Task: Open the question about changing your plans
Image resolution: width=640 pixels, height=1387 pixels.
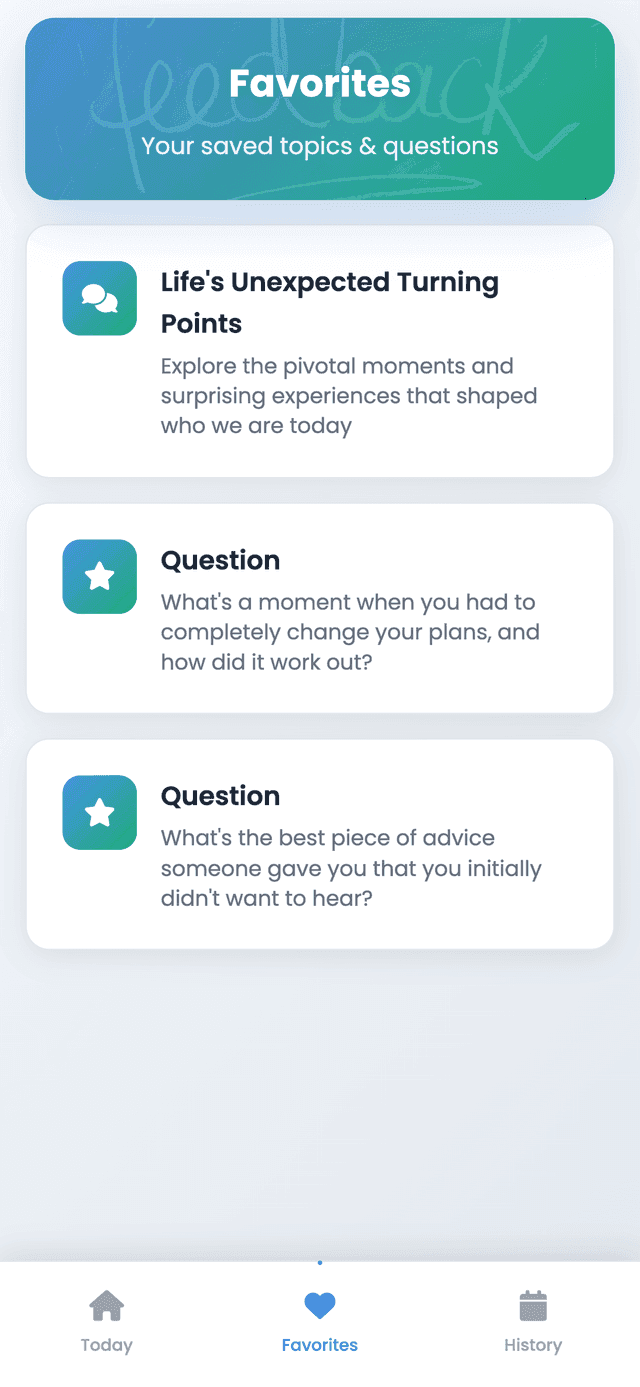Action: pos(320,608)
